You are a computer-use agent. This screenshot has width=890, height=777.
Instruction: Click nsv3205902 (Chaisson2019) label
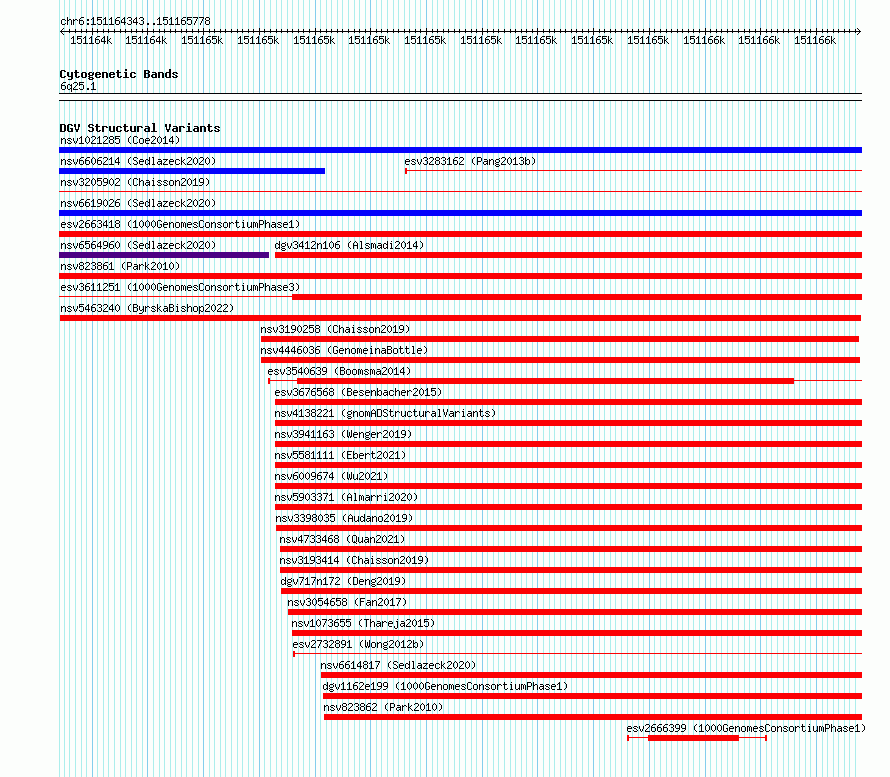[x=135, y=182]
